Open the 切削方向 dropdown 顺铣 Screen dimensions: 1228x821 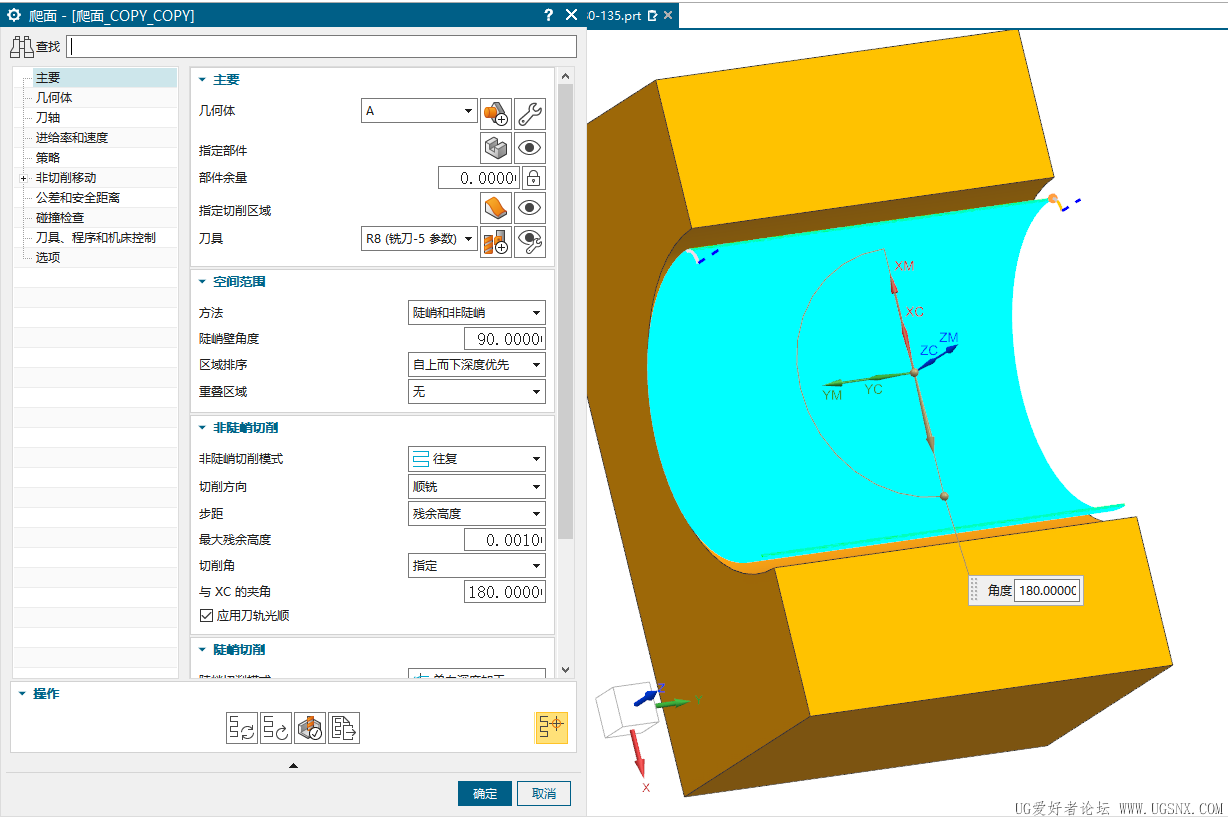pos(477,487)
